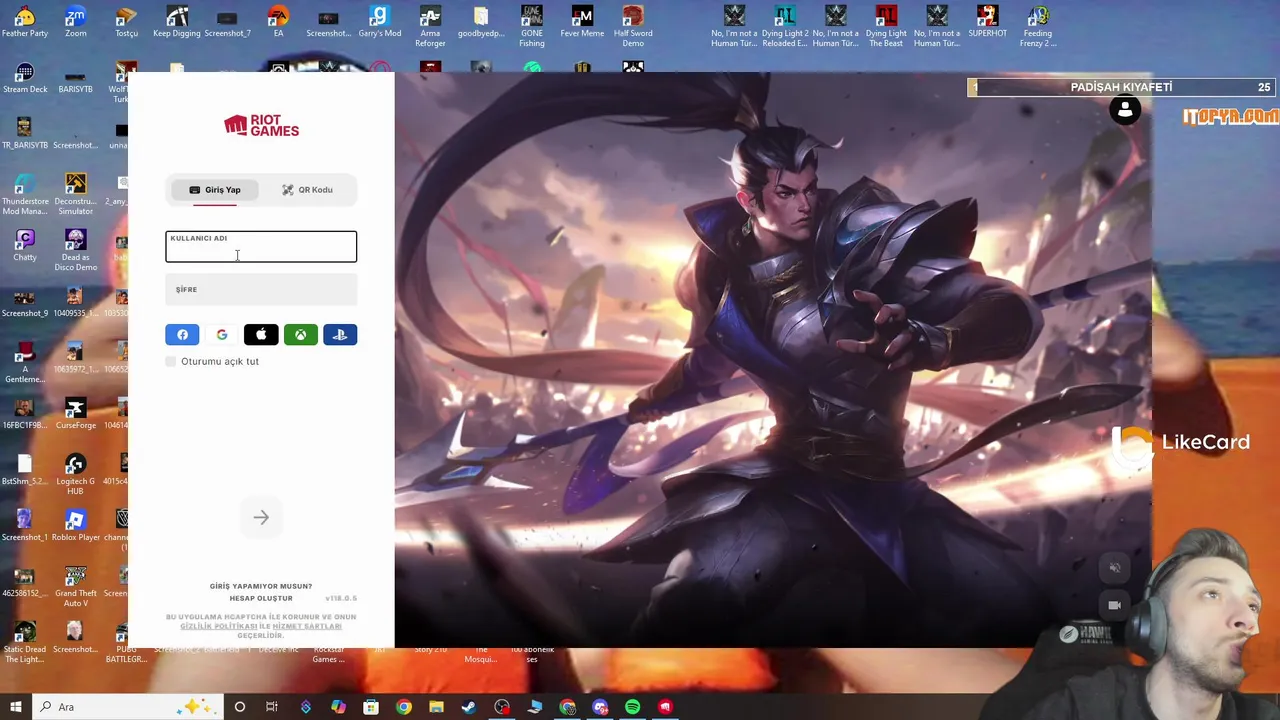The height and width of the screenshot is (720, 1280).
Task: Sign in with the Facebook icon
Action: (182, 335)
